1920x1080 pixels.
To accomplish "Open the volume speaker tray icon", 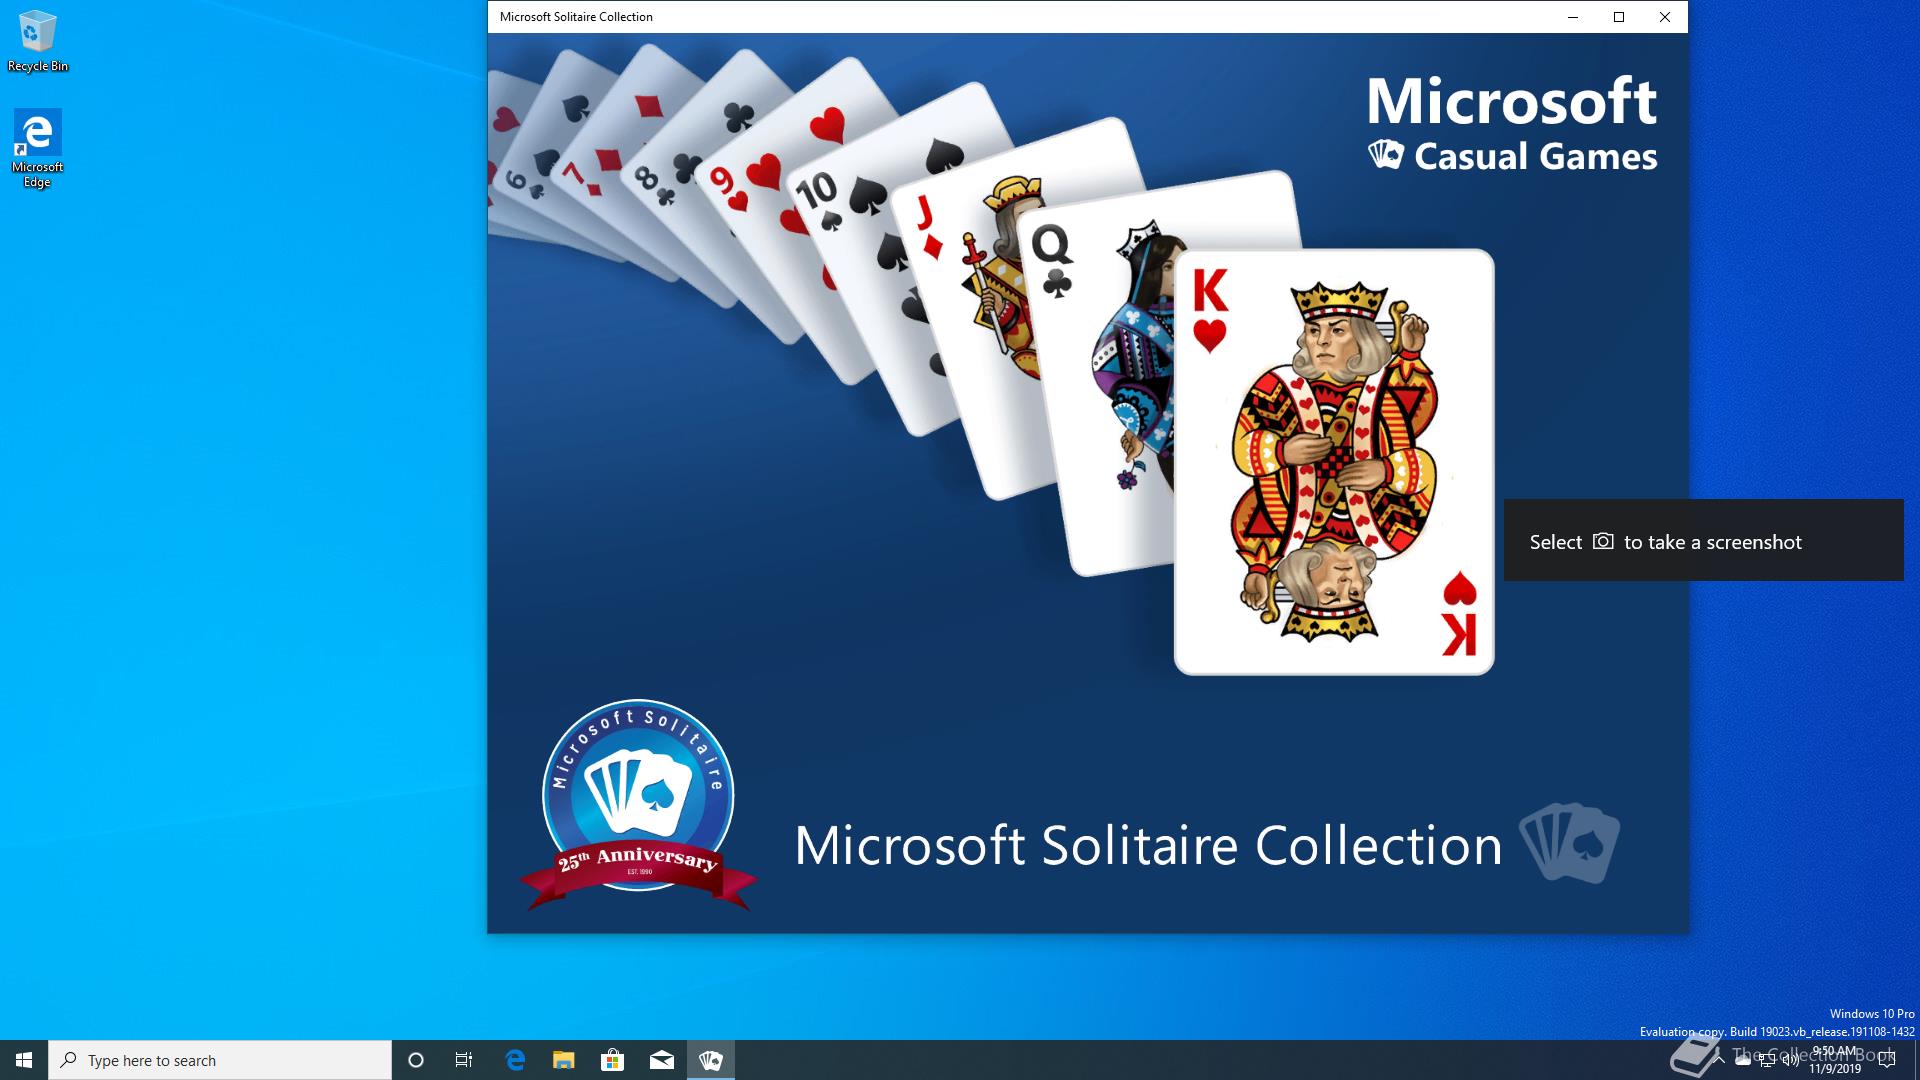I will coord(1791,1060).
